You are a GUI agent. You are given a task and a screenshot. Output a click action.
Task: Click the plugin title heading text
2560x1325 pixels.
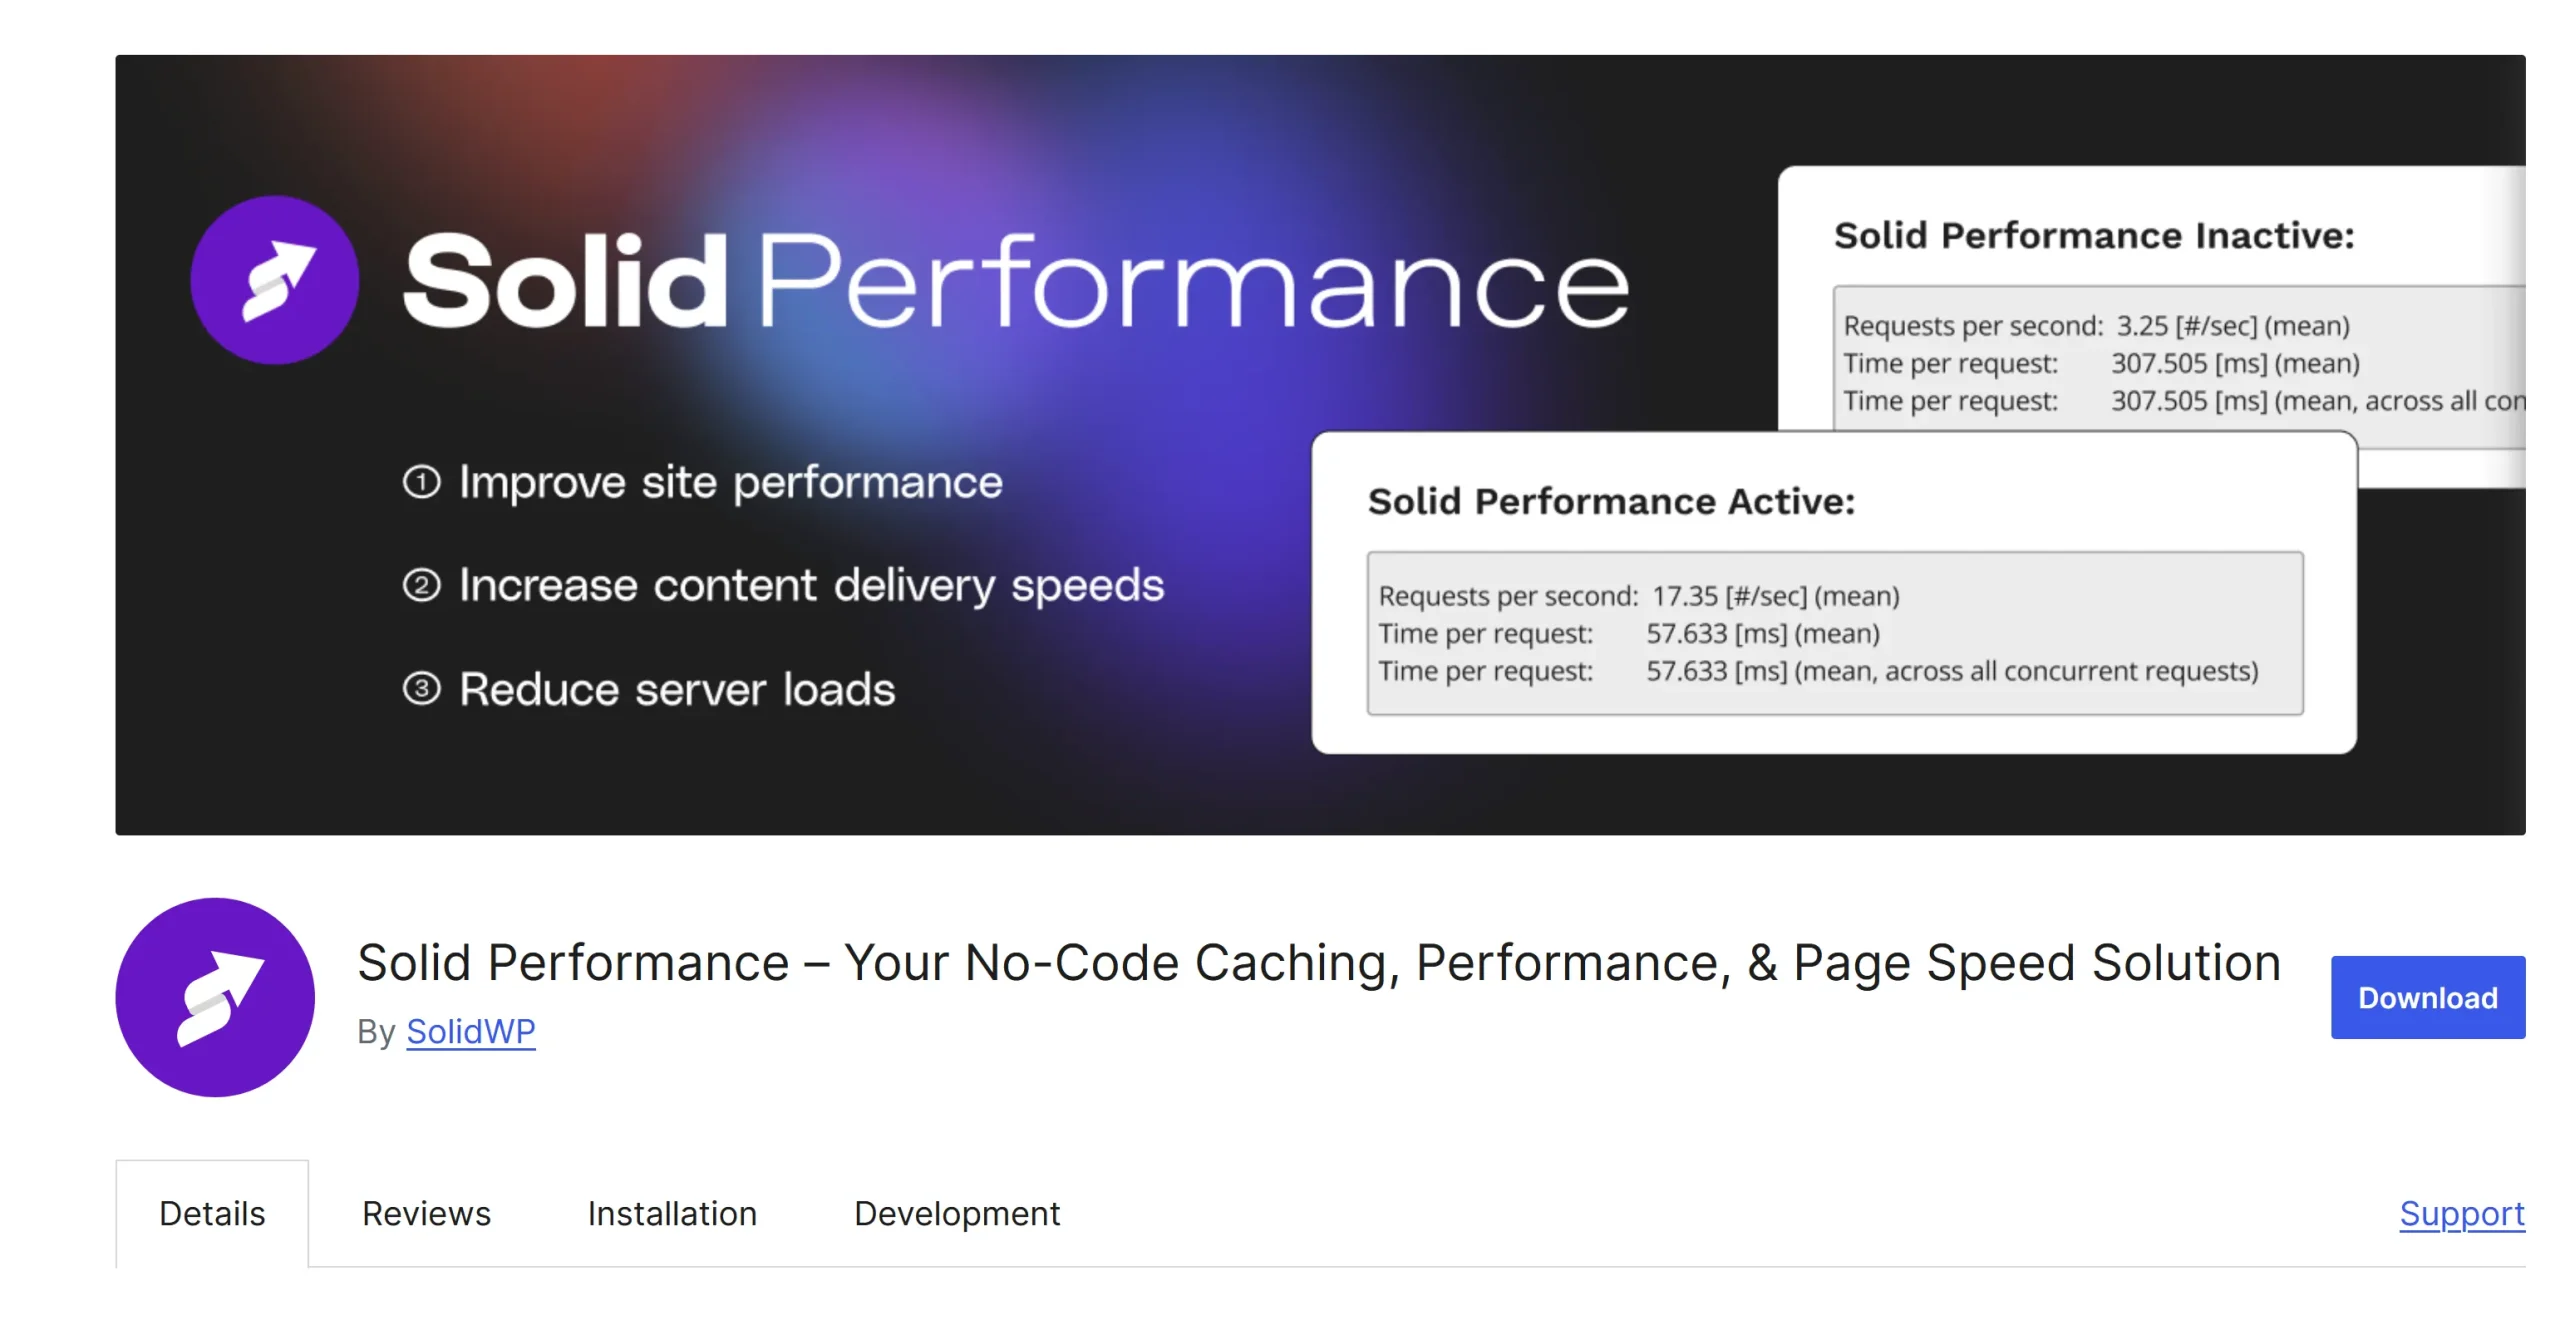pyautogui.click(x=1318, y=963)
